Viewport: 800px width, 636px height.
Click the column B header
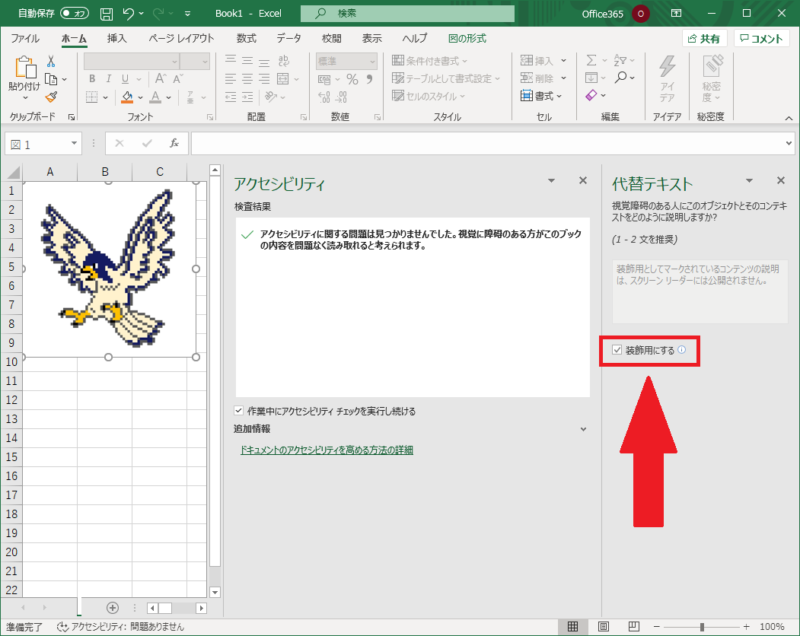[105, 172]
